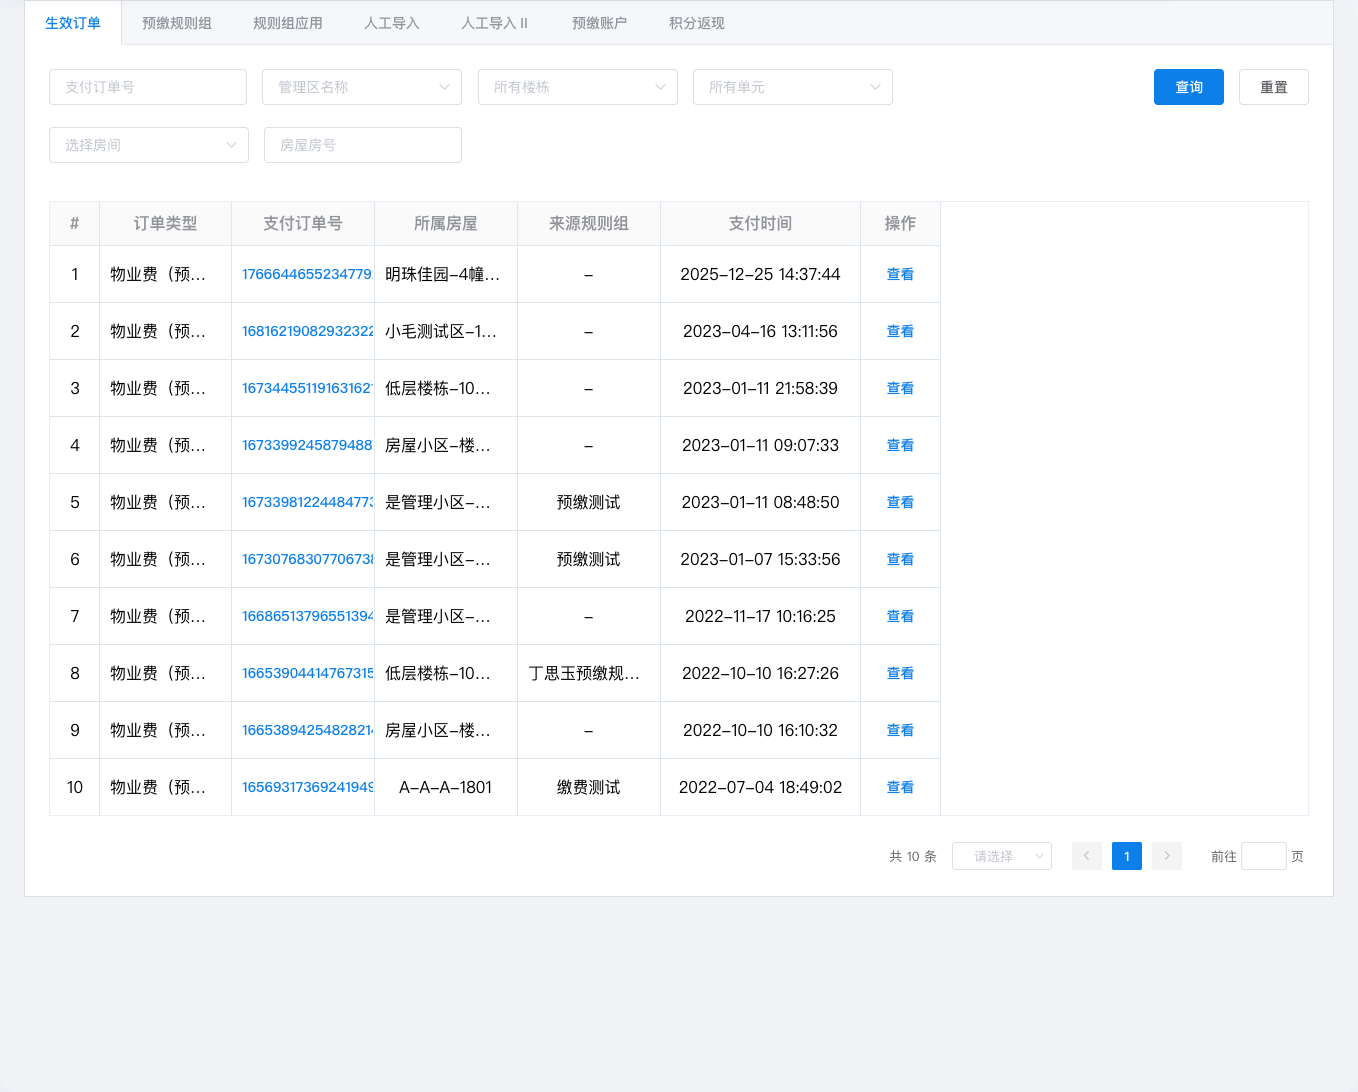Screen dimensions: 1358x1092
Task: Click 查看 for row 1
Action: [900, 274]
